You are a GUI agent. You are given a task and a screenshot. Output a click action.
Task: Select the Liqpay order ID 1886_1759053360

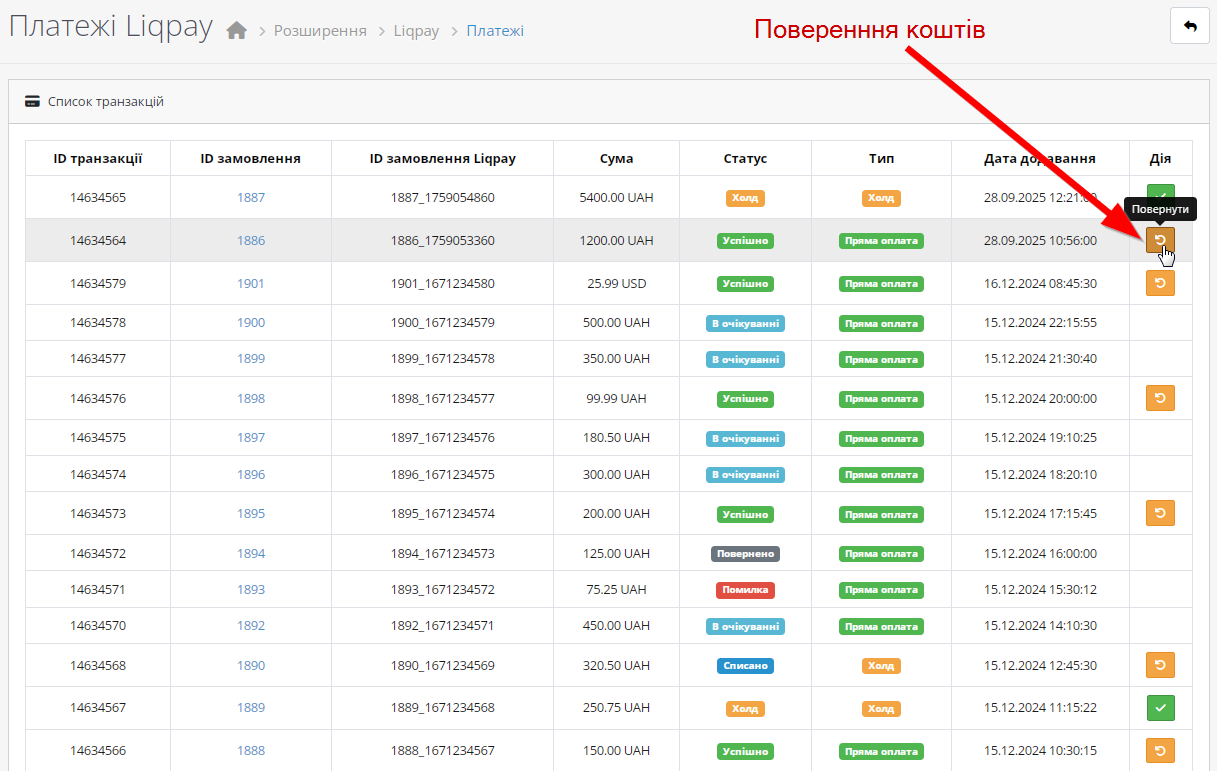442,240
